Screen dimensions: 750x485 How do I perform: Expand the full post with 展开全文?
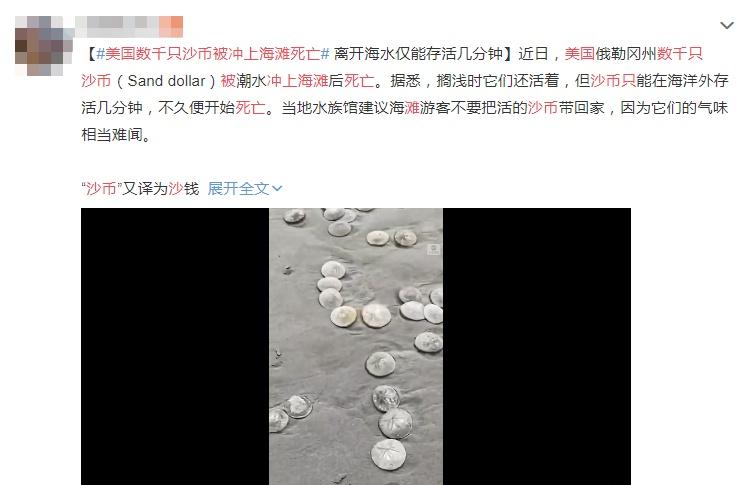pos(239,188)
